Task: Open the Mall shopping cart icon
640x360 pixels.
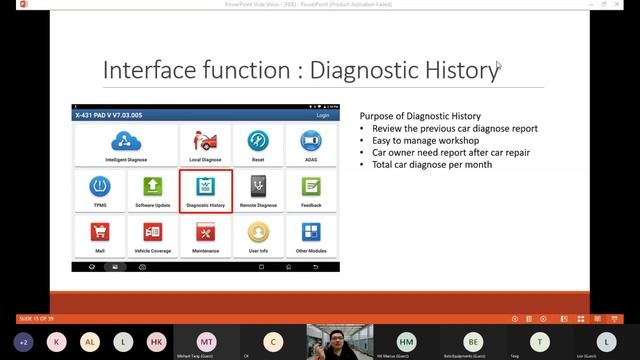Action: coord(100,232)
